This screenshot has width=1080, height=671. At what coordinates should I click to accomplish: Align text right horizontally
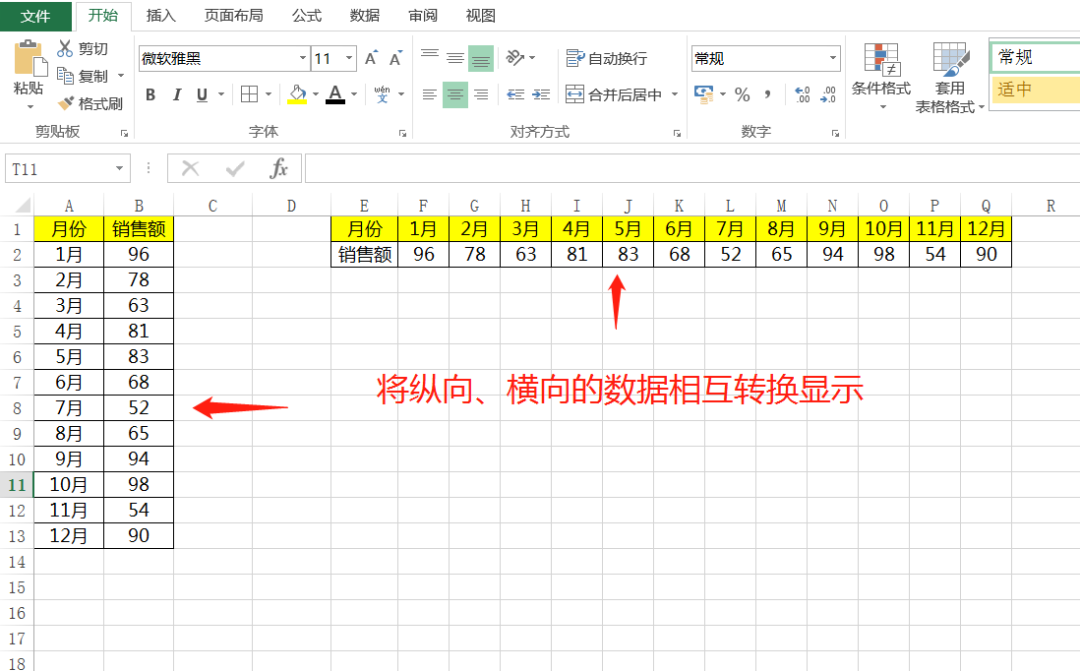point(481,94)
